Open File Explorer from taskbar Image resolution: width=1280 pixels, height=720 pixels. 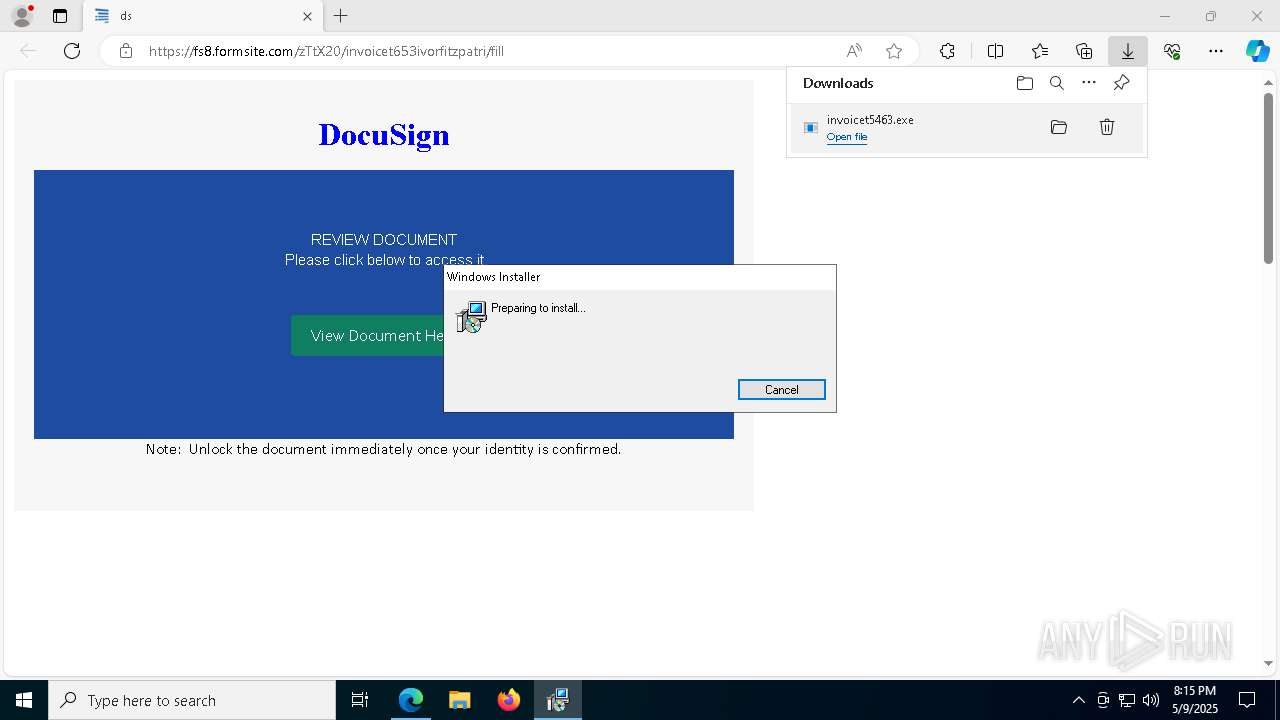point(459,700)
